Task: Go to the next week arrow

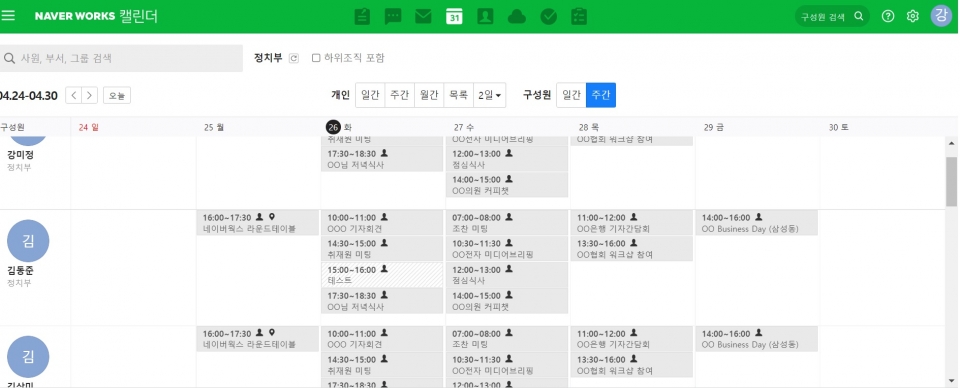Action: click(x=89, y=95)
